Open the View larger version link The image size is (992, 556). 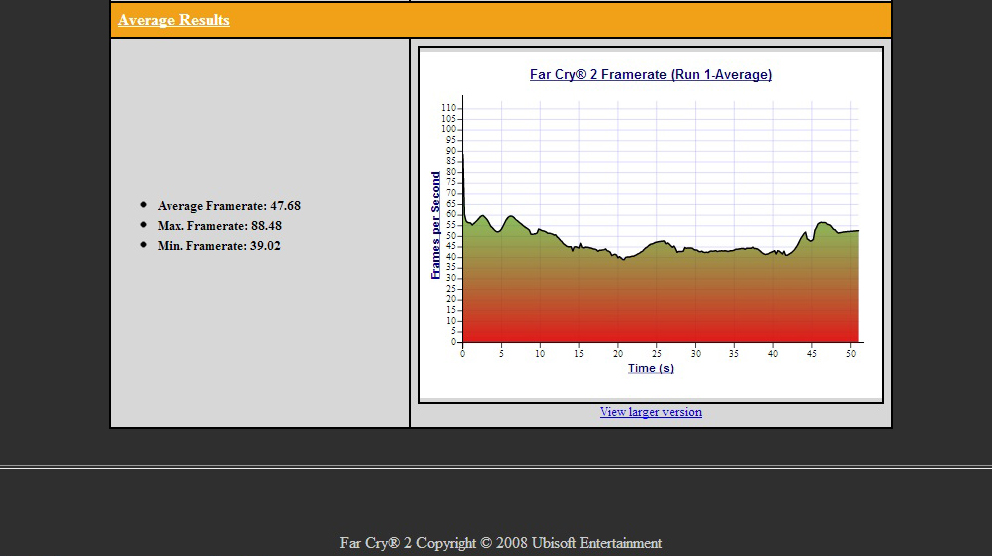[x=650, y=412]
